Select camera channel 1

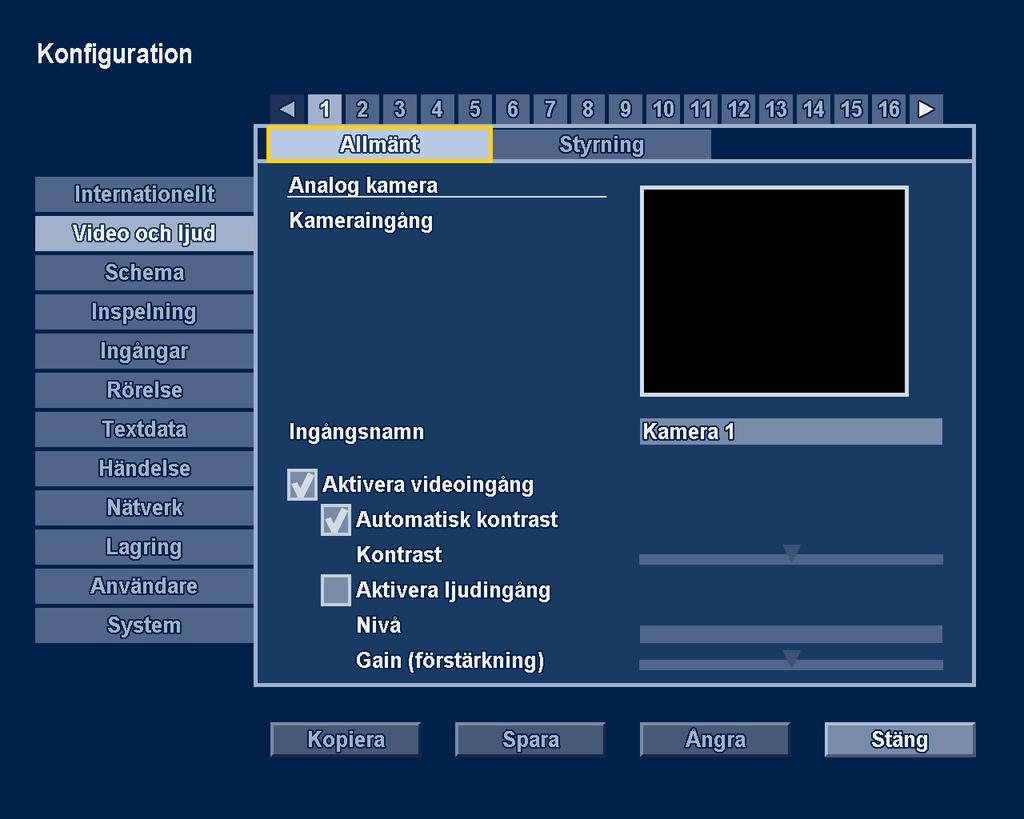tap(325, 109)
